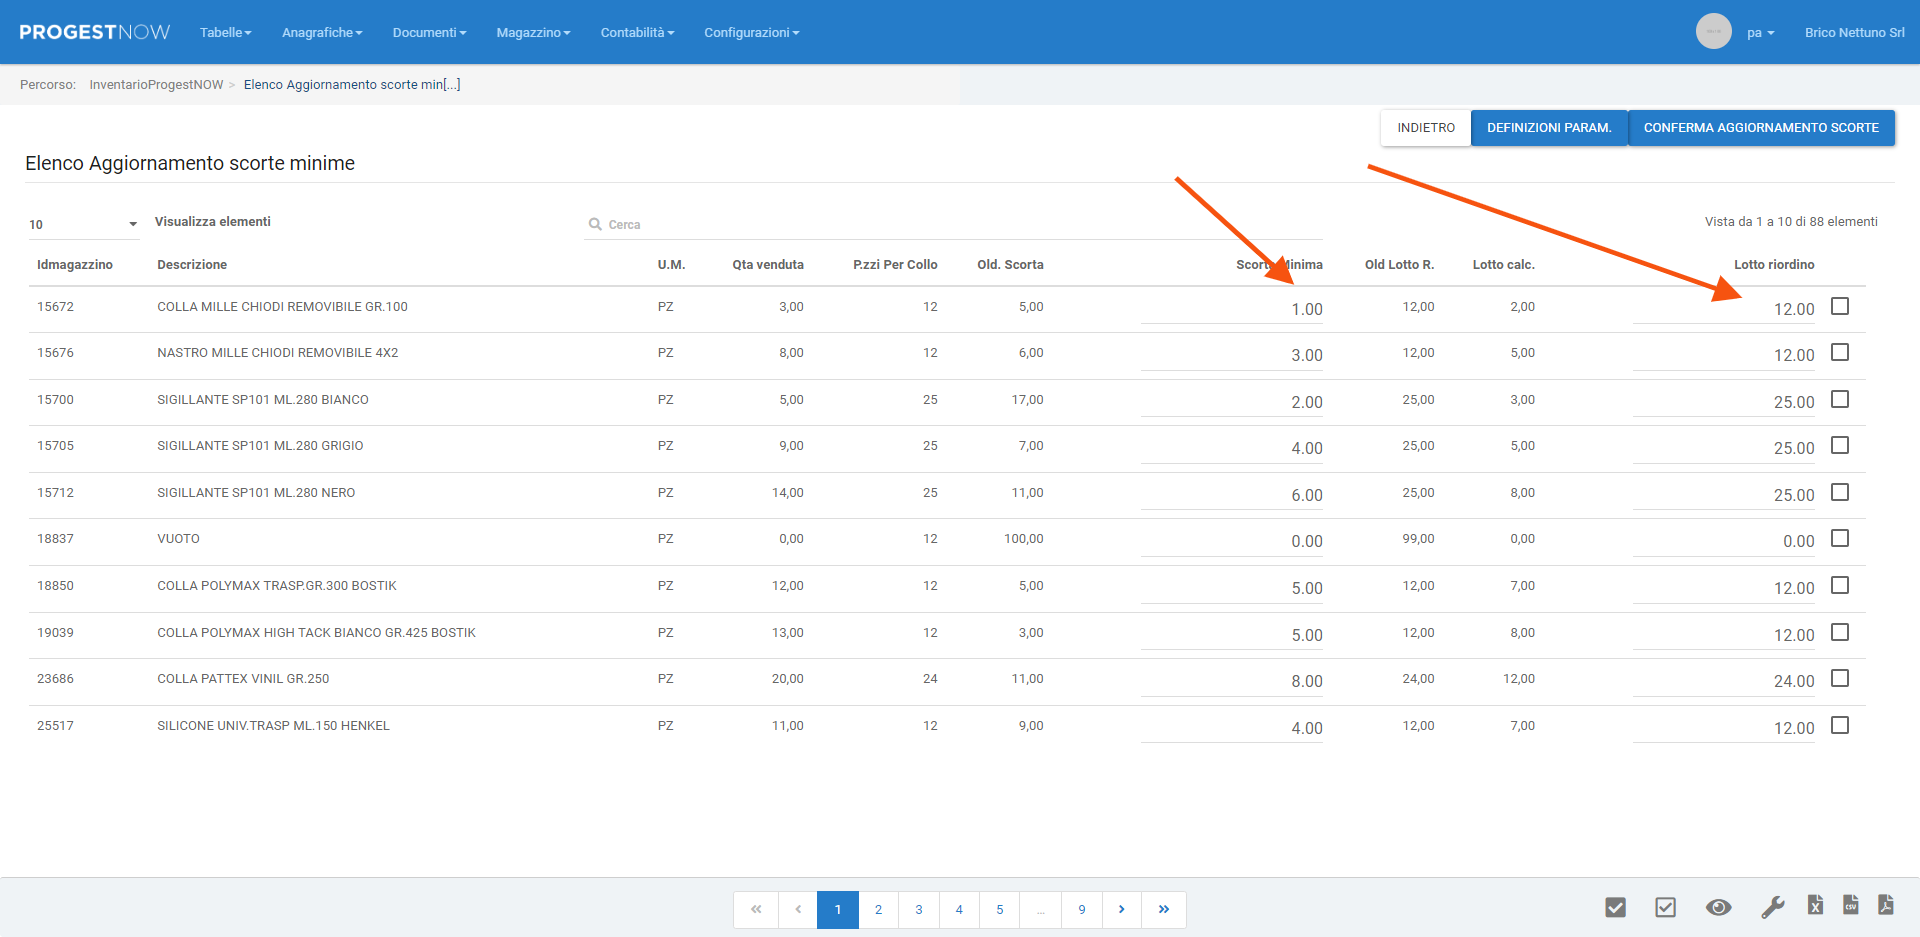Jump to last page with double arrow
This screenshot has height=937, width=1920.
coord(1164,910)
